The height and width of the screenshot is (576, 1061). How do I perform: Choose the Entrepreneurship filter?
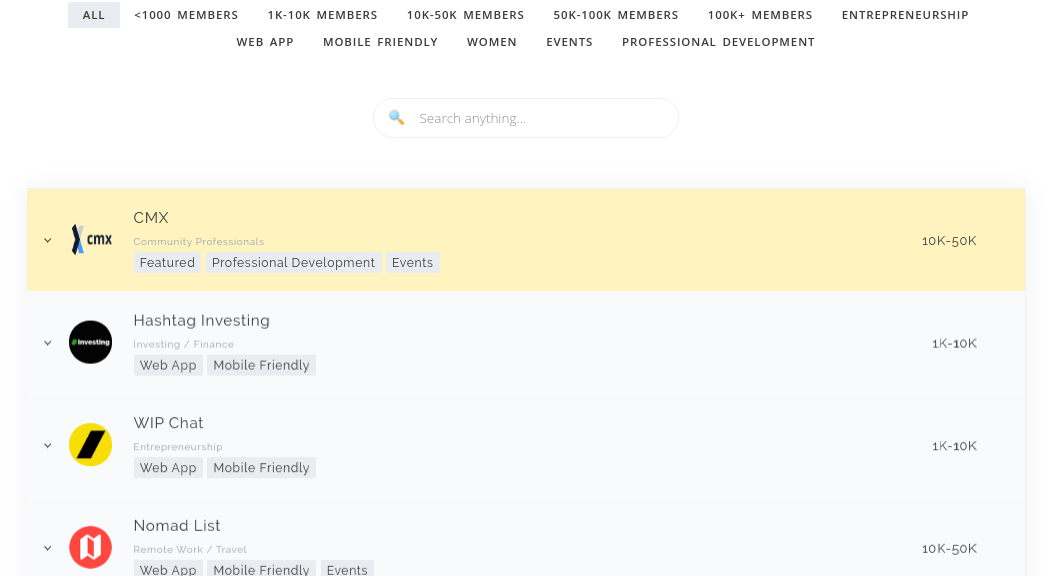tap(905, 15)
